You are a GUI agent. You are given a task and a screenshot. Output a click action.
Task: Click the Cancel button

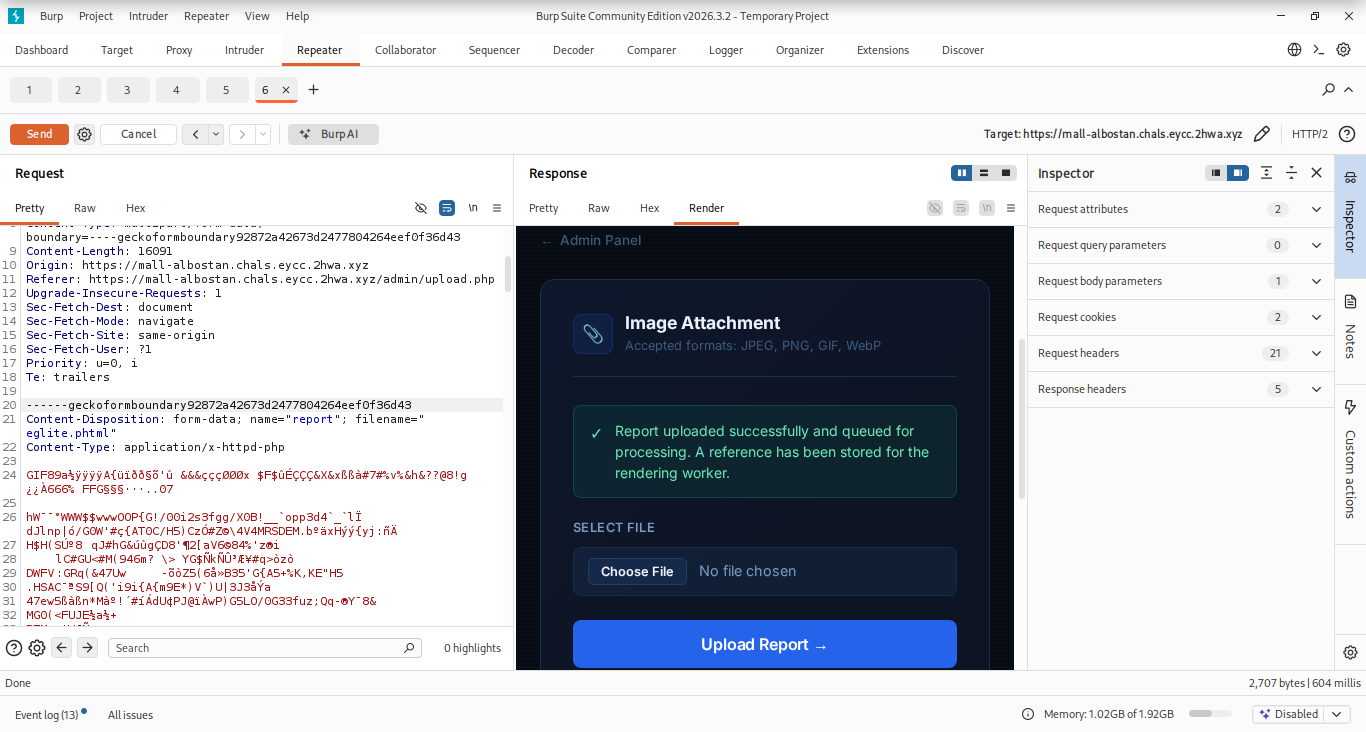[x=138, y=134]
